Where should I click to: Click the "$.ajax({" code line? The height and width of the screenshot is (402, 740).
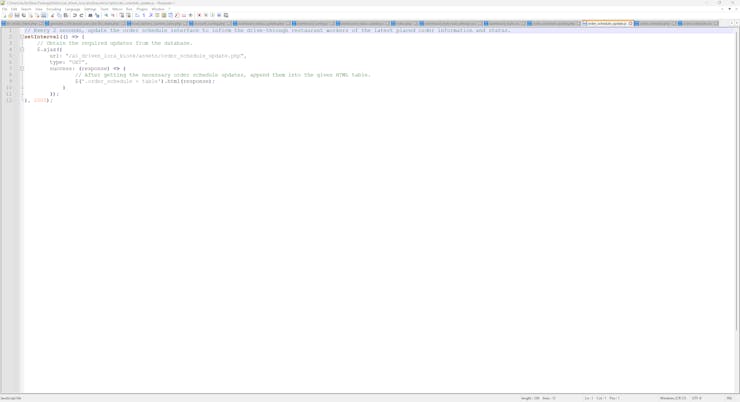coord(50,50)
